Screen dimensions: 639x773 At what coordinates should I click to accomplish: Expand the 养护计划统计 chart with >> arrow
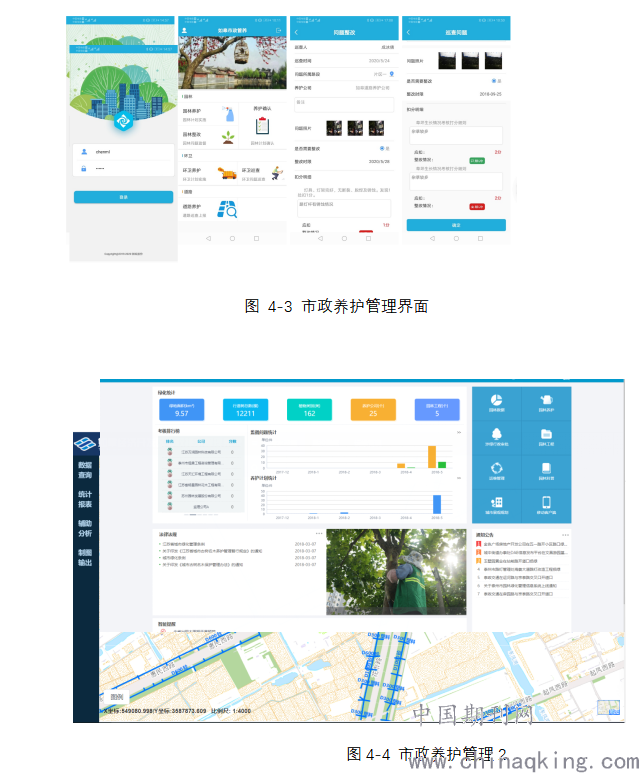coord(459,478)
